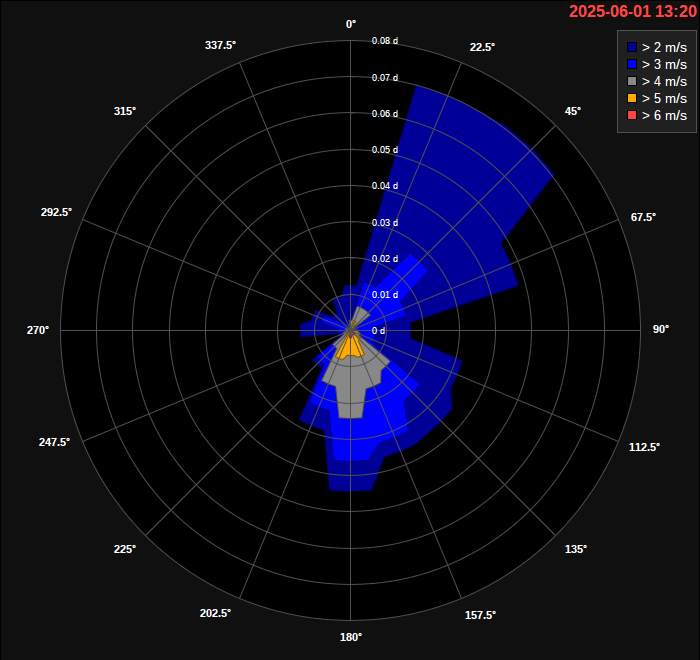Click the timestamp 2025-06-01 13:20

[x=633, y=11]
